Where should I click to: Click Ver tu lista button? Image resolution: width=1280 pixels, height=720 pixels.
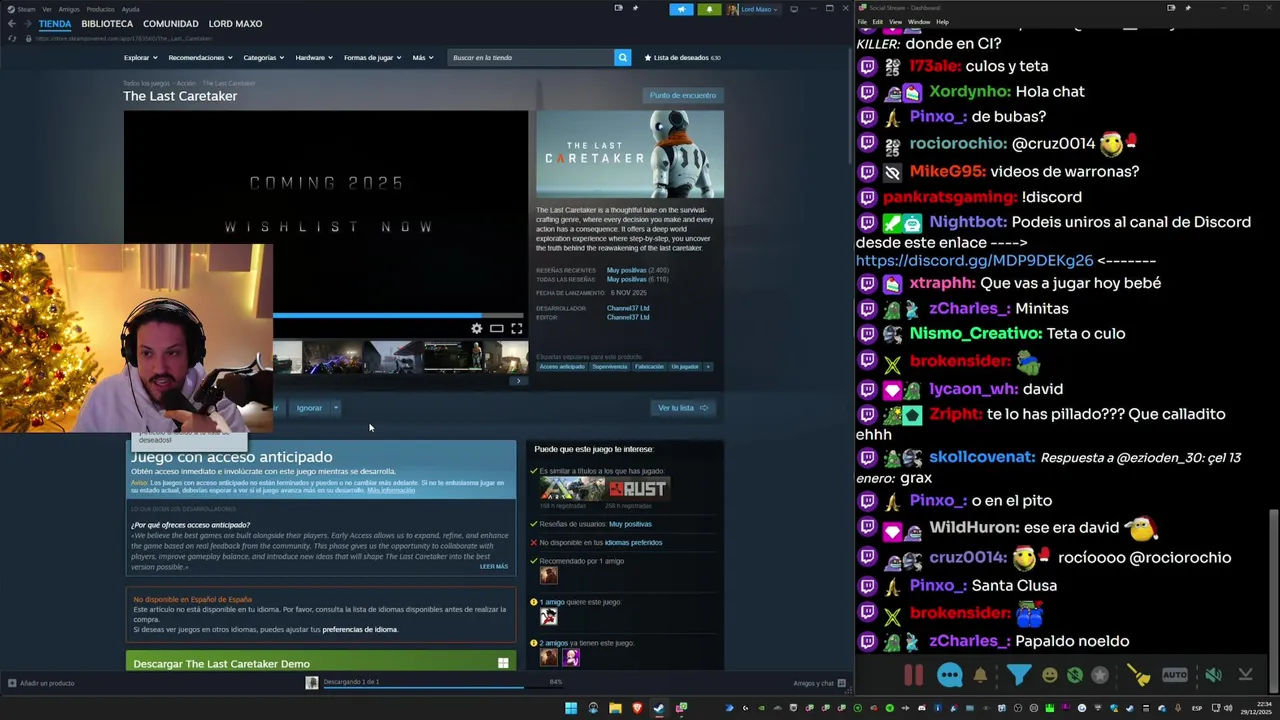683,407
